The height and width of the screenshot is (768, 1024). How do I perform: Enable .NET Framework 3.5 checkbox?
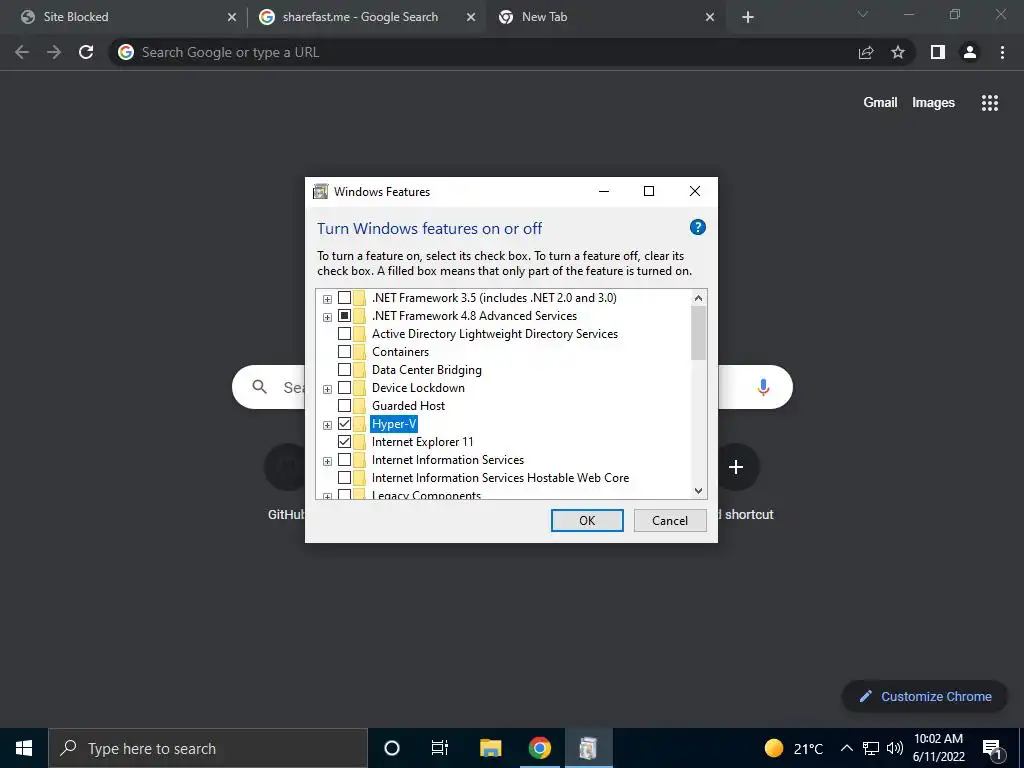click(x=344, y=298)
